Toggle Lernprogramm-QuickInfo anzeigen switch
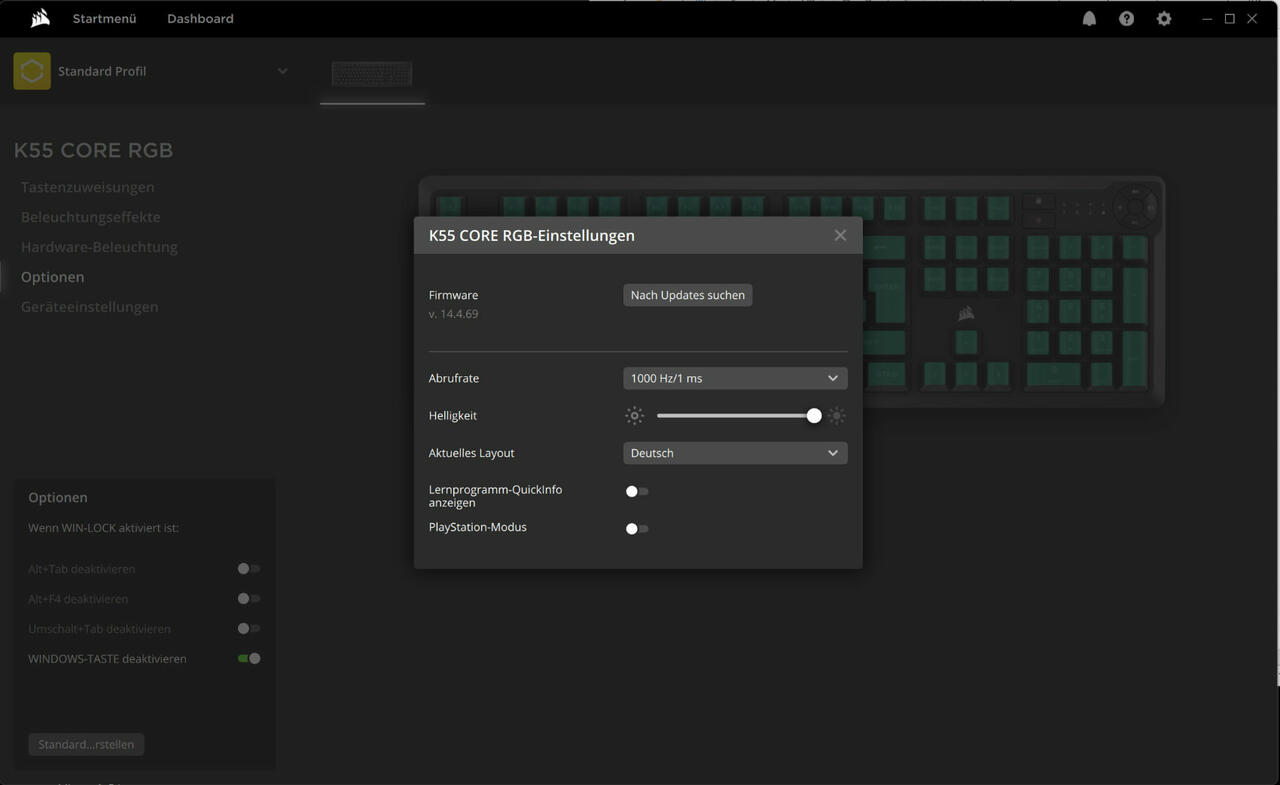 [637, 491]
